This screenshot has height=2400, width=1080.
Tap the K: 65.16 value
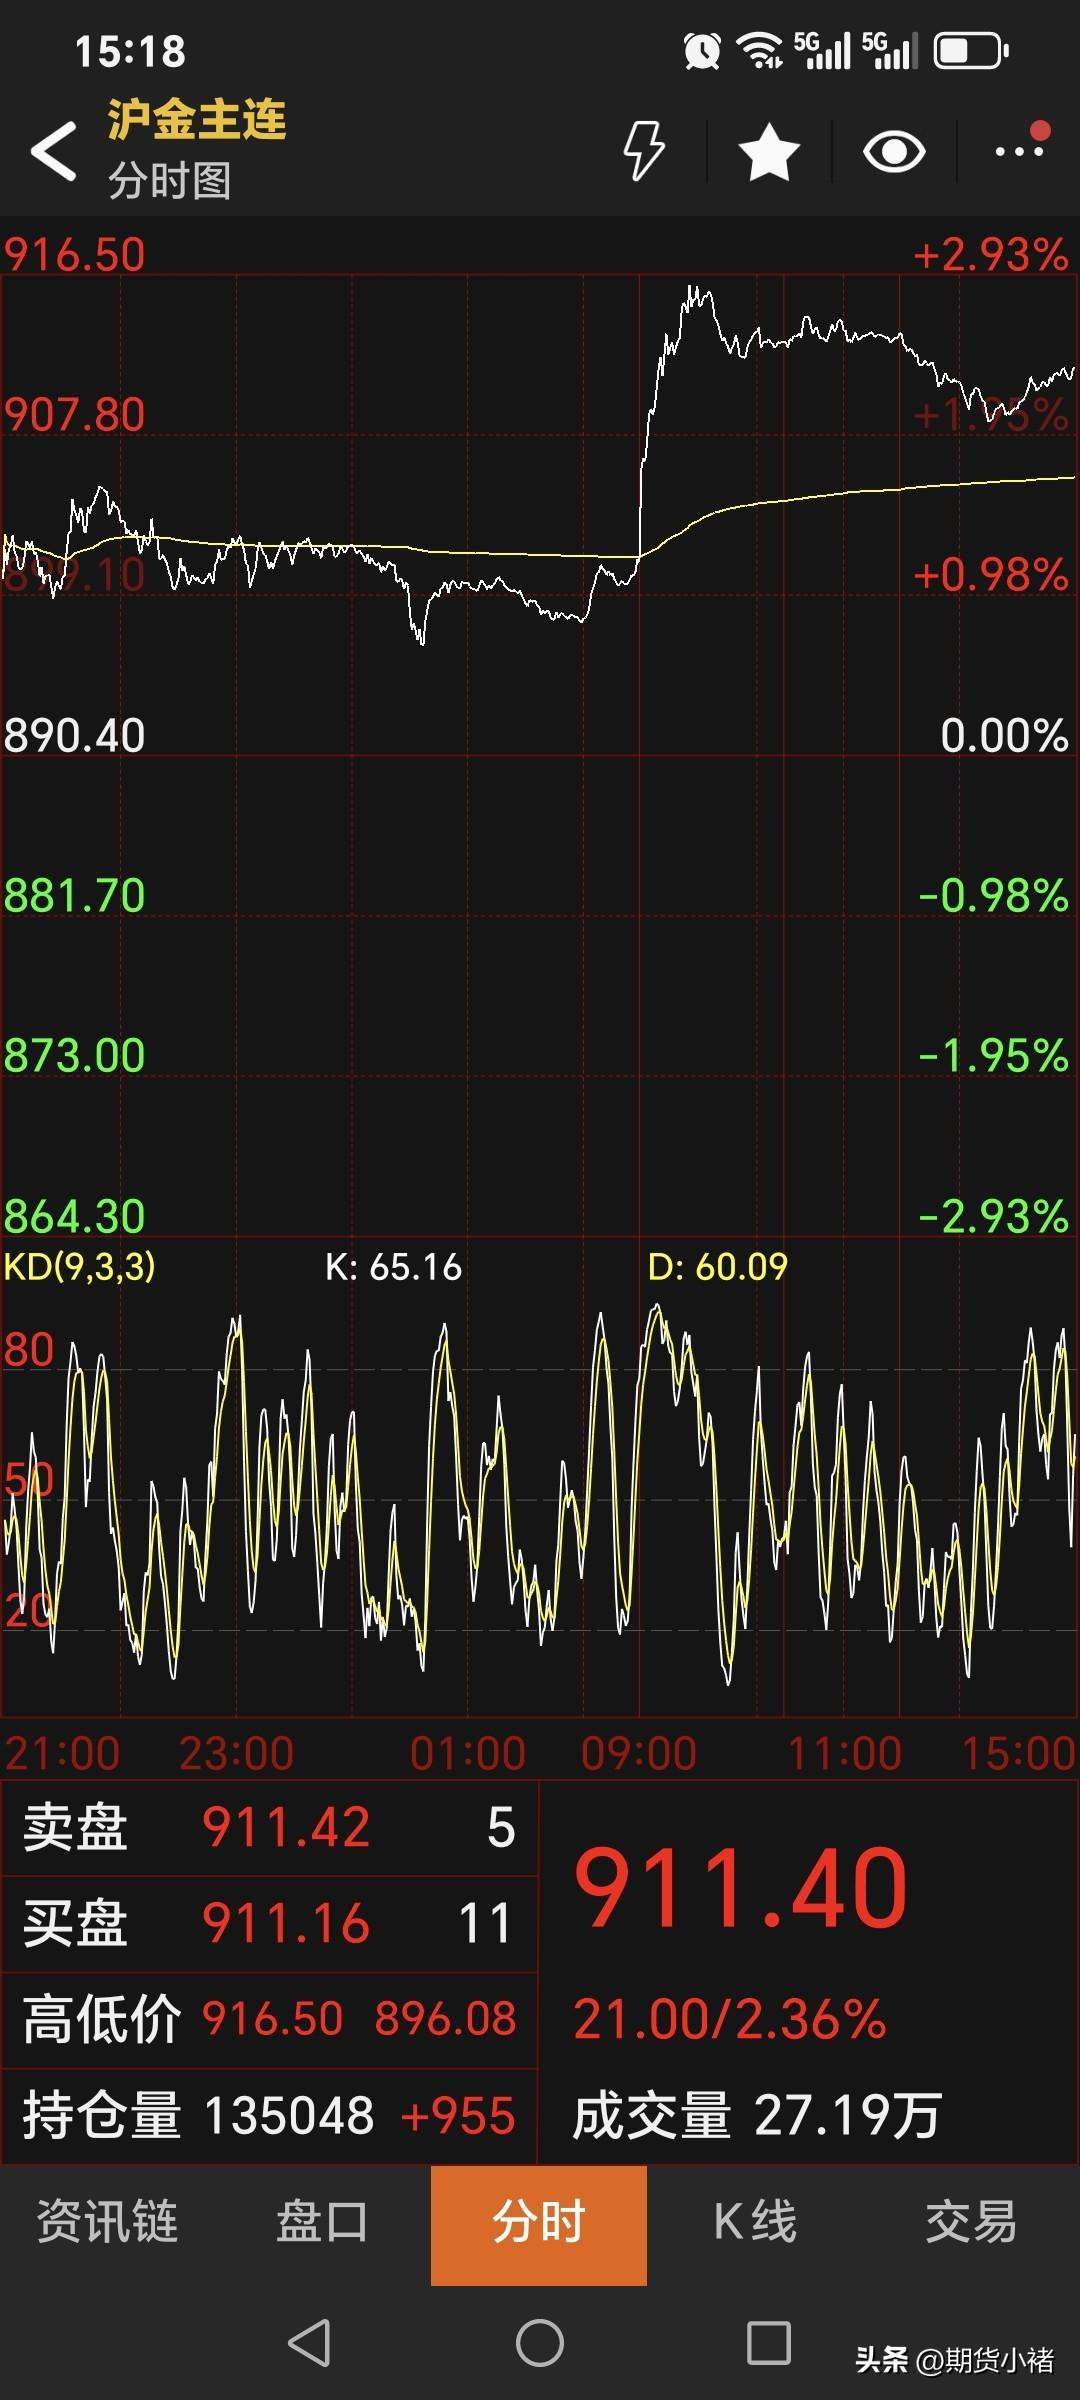click(x=393, y=1267)
